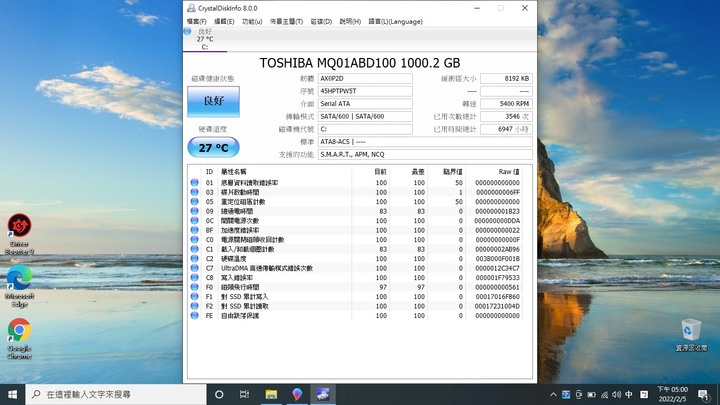
Task: Click the 良好 health status button
Action: [213, 101]
